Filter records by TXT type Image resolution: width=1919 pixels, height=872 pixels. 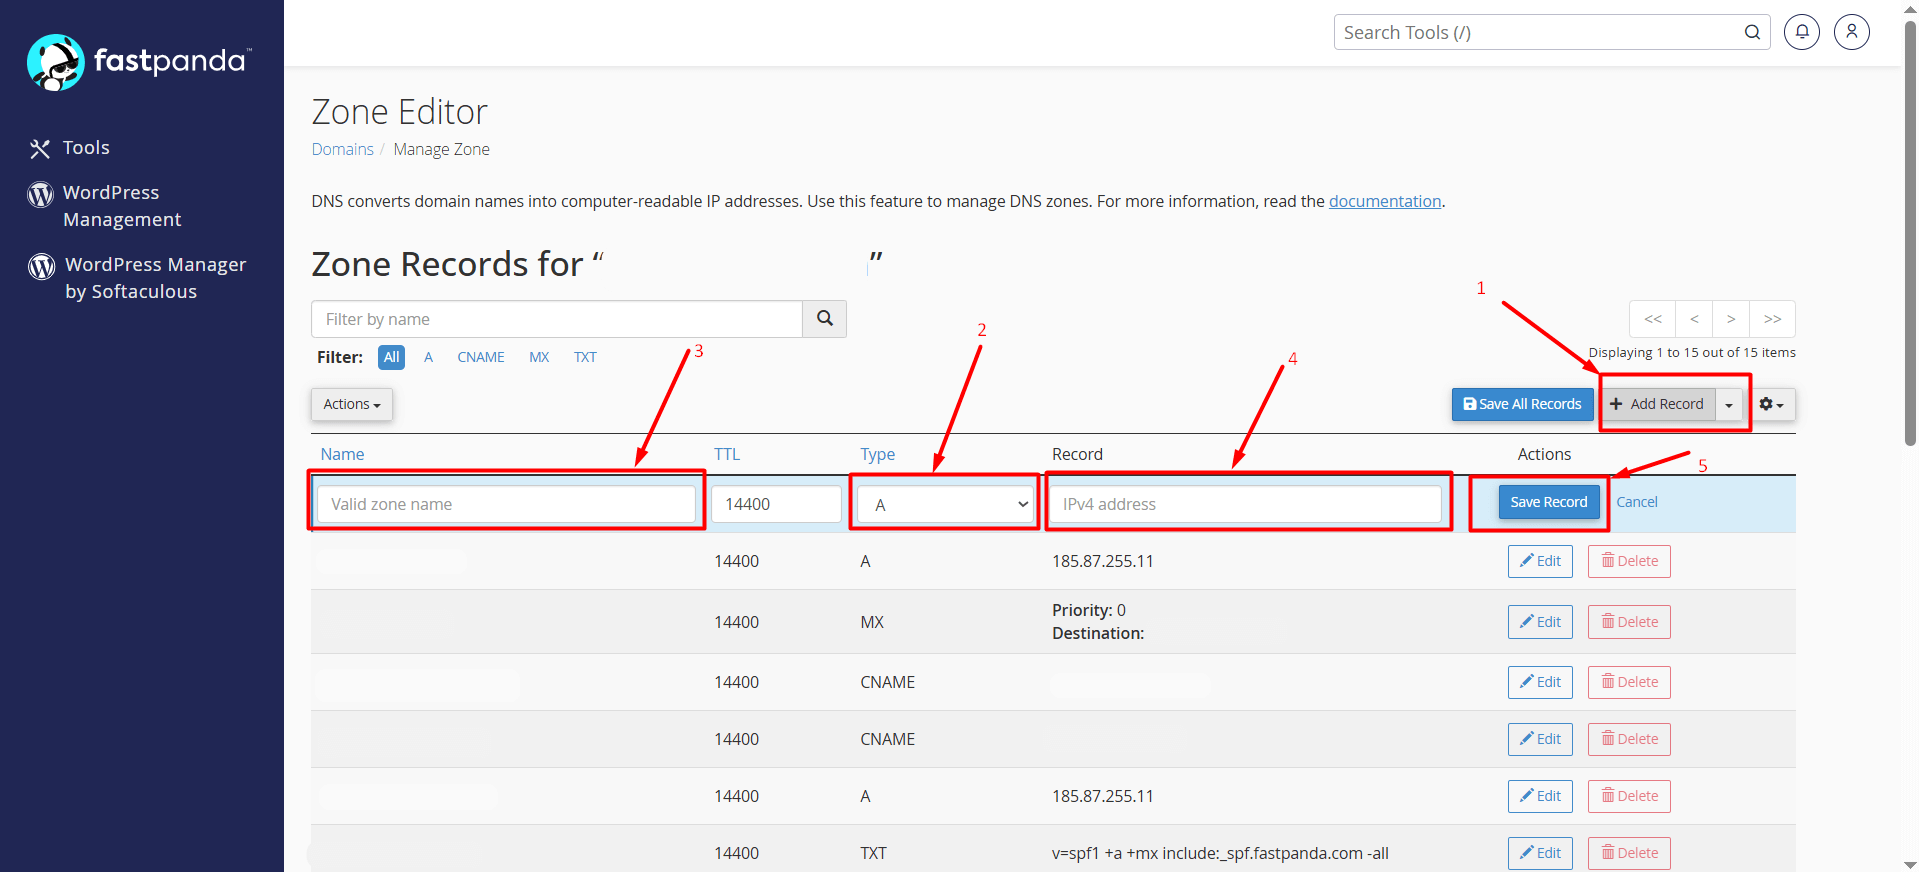click(x=585, y=357)
